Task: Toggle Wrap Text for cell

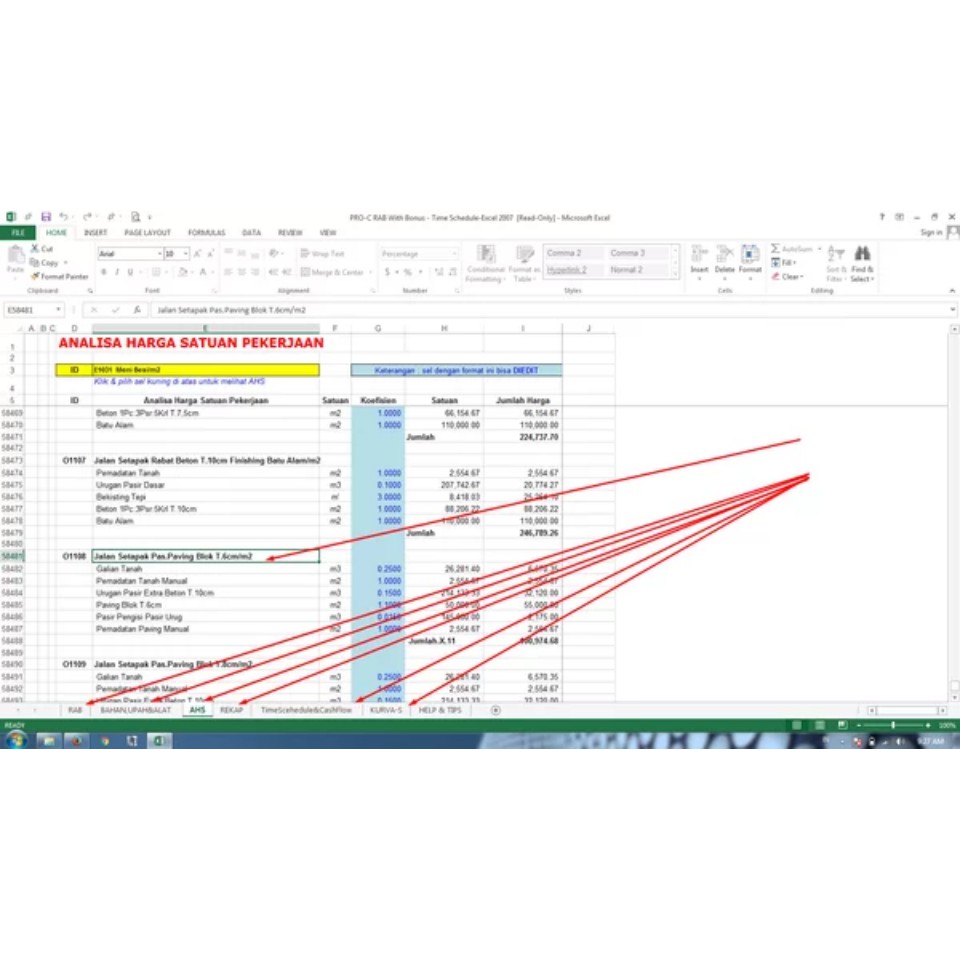Action: 322,254
